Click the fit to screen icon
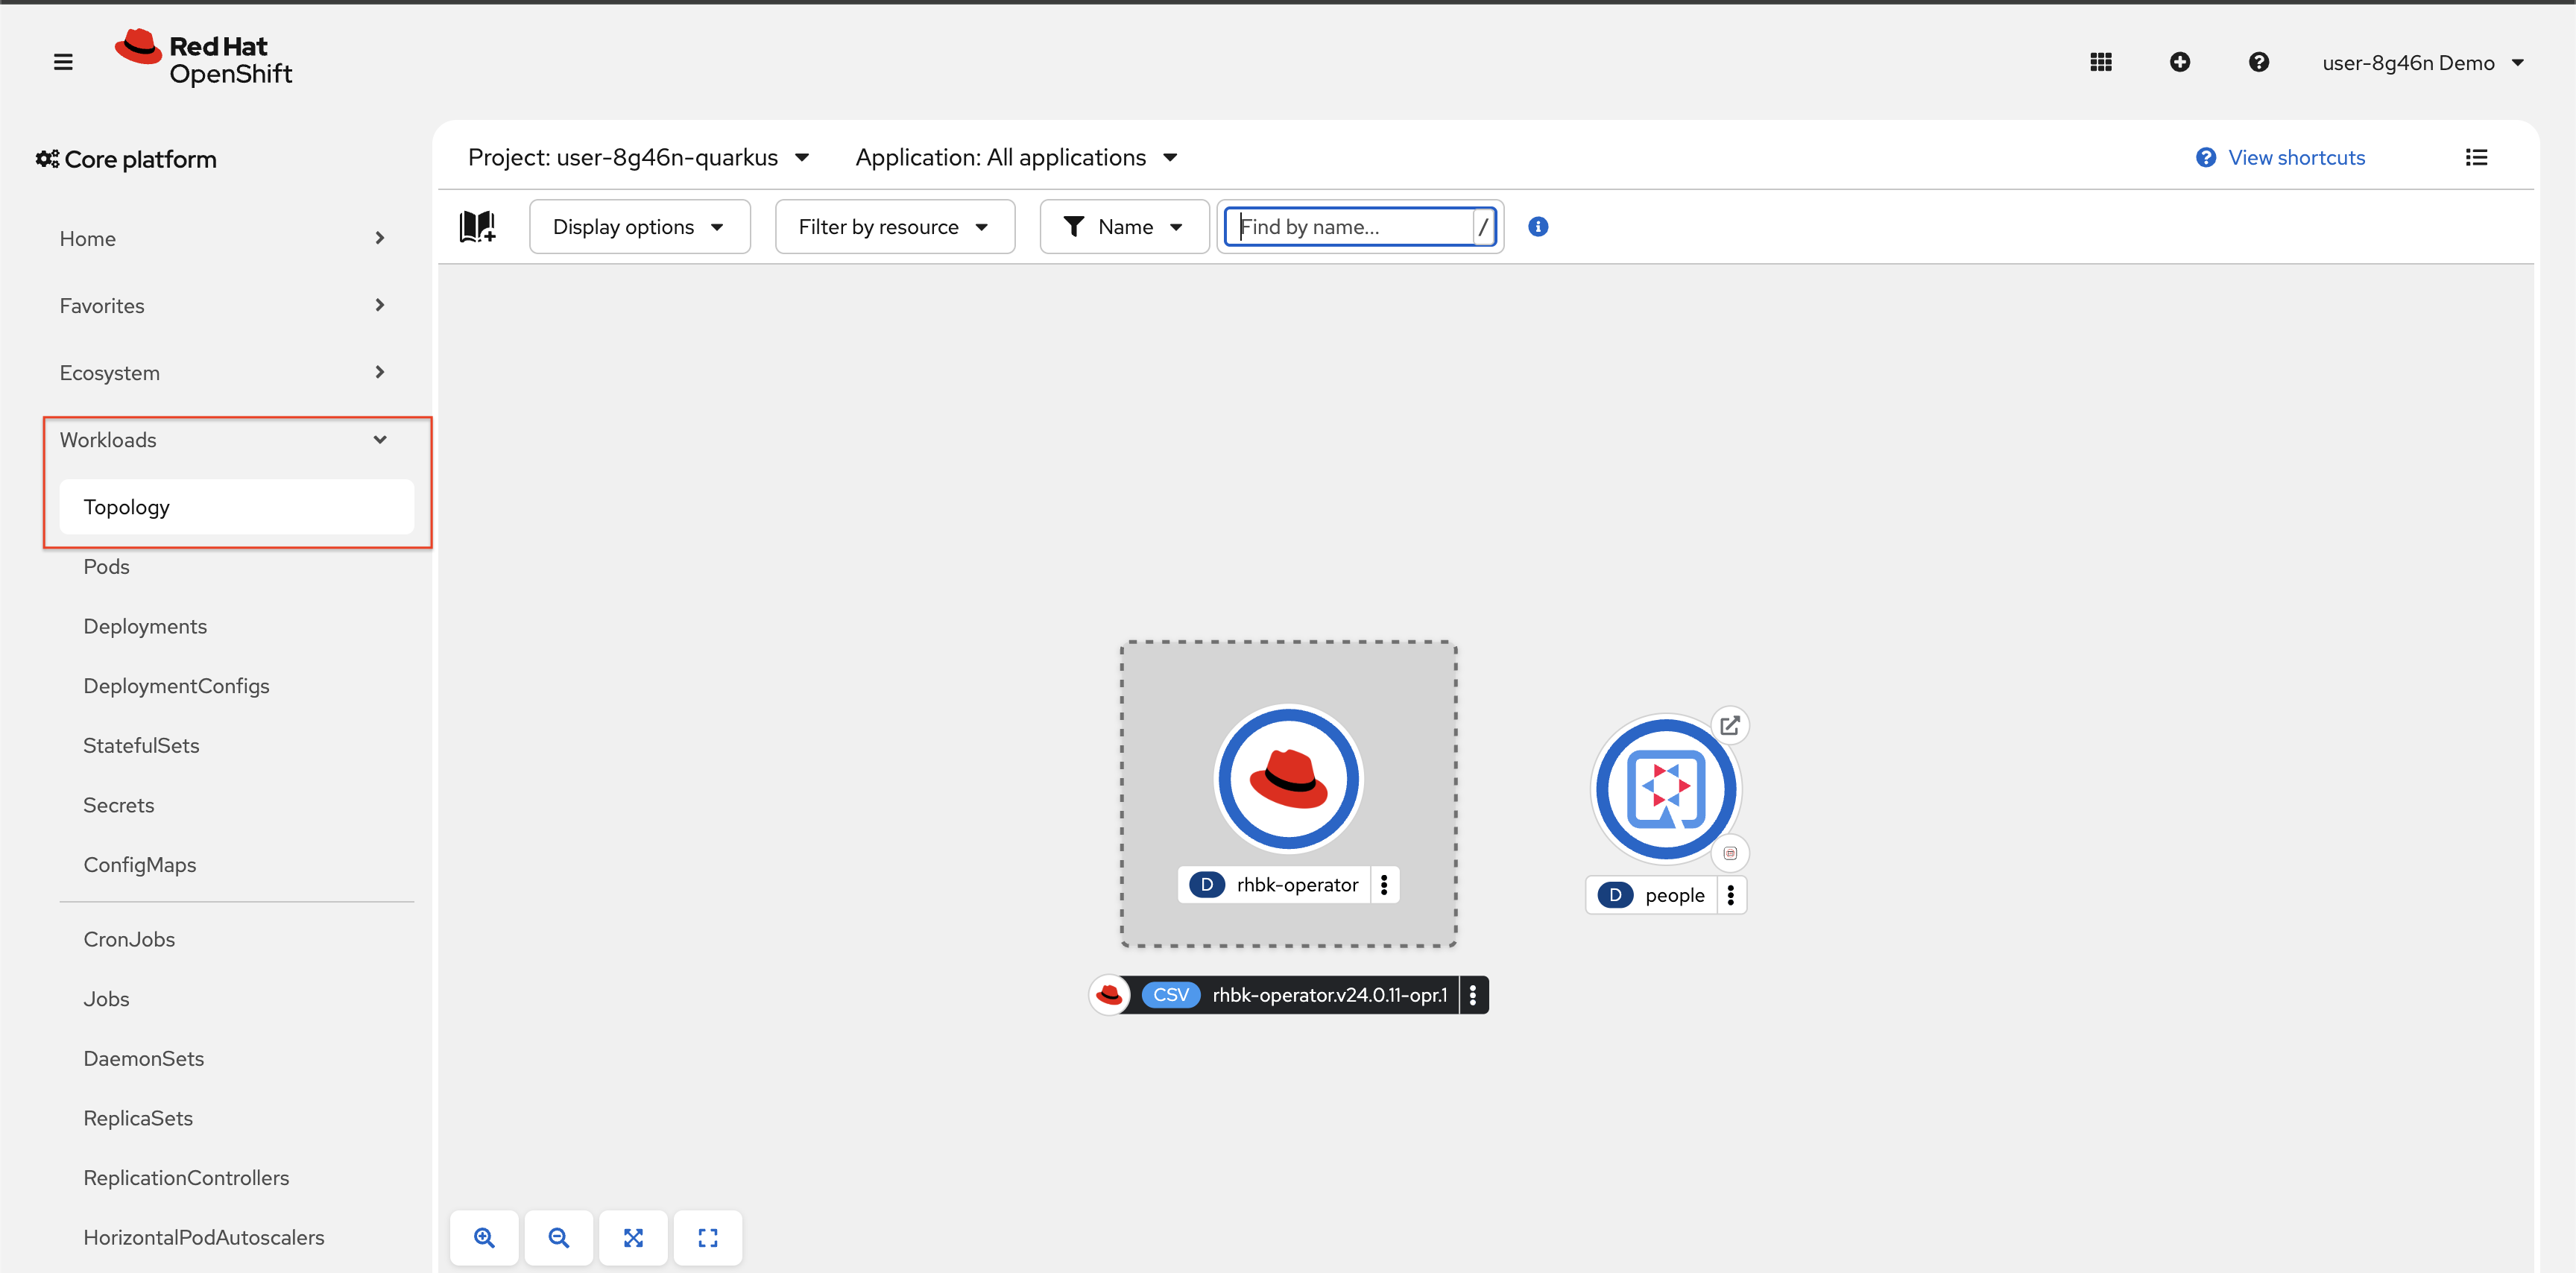This screenshot has width=2576, height=1273. point(633,1238)
